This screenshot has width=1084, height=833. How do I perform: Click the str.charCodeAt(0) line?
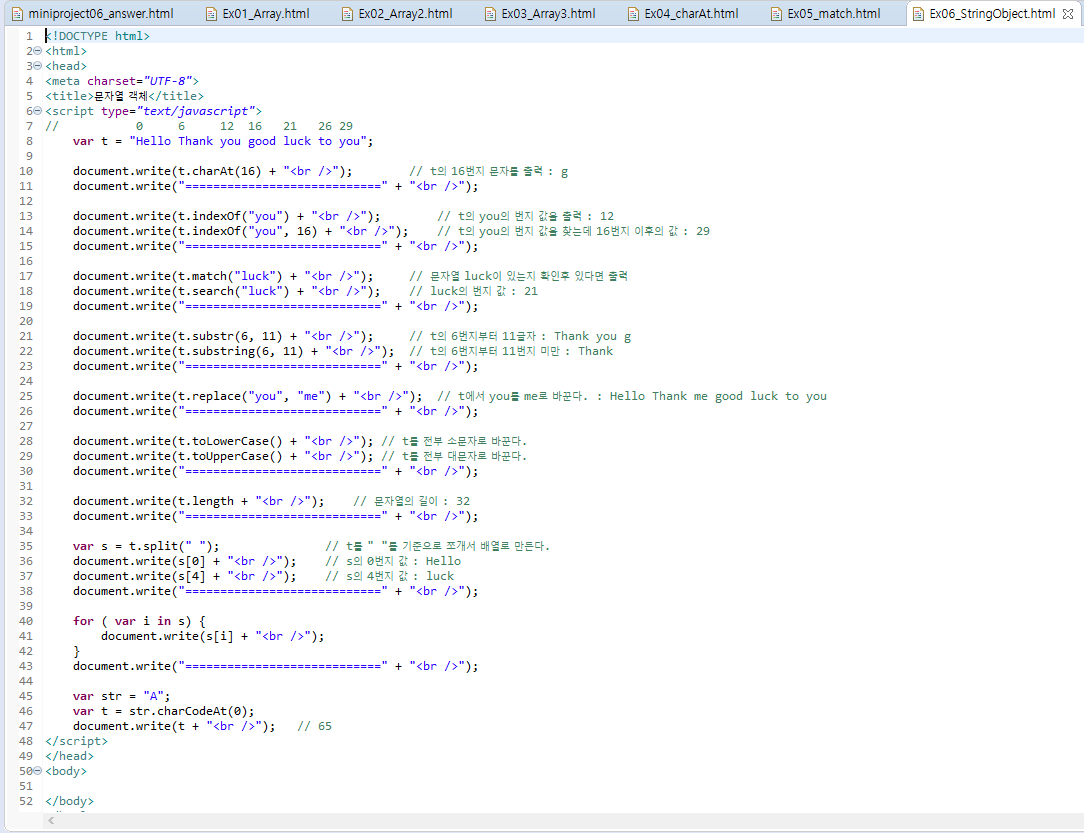coord(163,711)
